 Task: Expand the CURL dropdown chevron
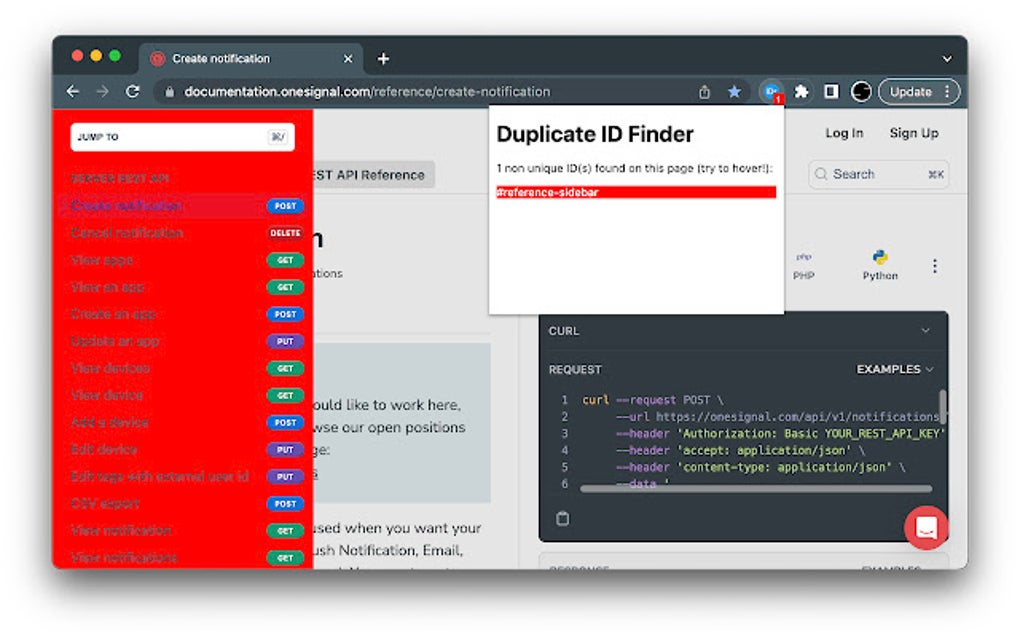pos(925,331)
